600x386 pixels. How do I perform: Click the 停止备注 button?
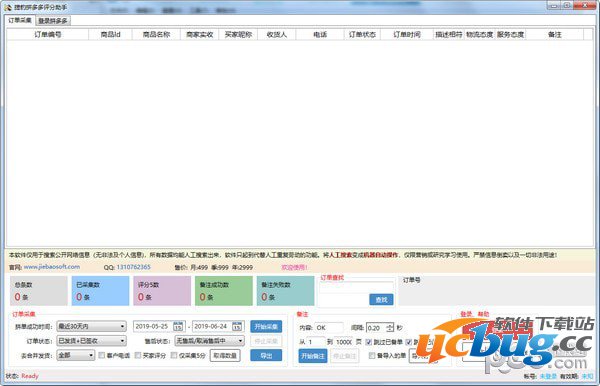(344, 356)
